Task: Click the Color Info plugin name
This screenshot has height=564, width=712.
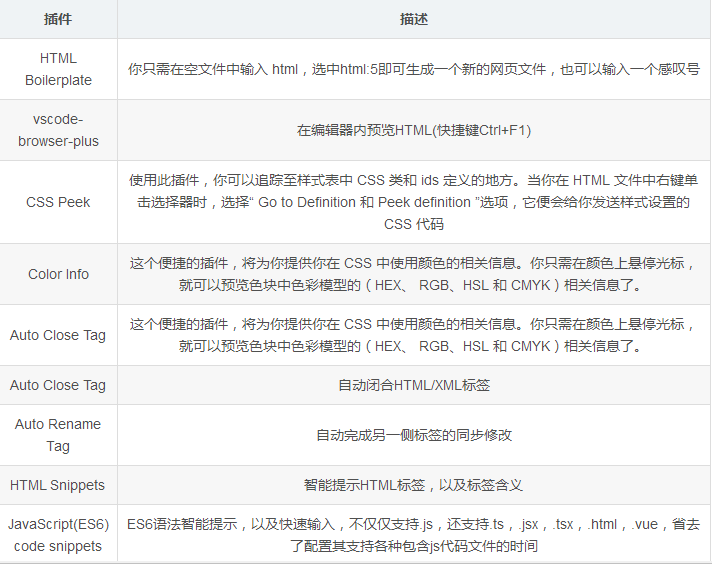Action: (58, 274)
